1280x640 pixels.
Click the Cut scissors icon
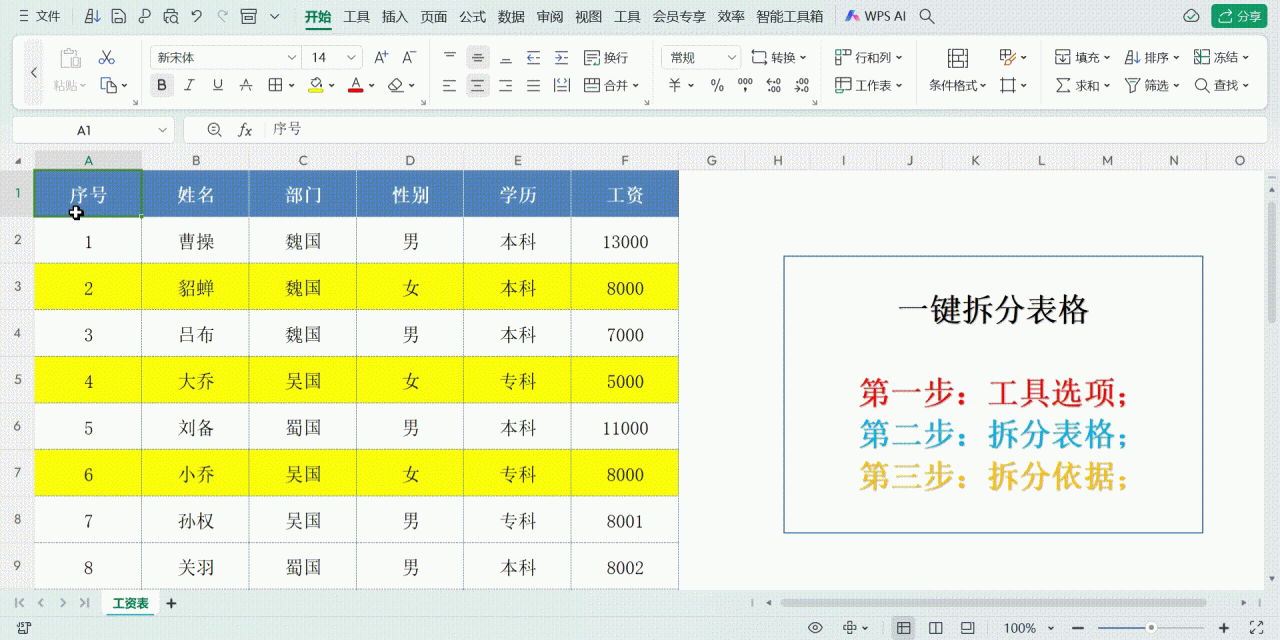tap(107, 58)
